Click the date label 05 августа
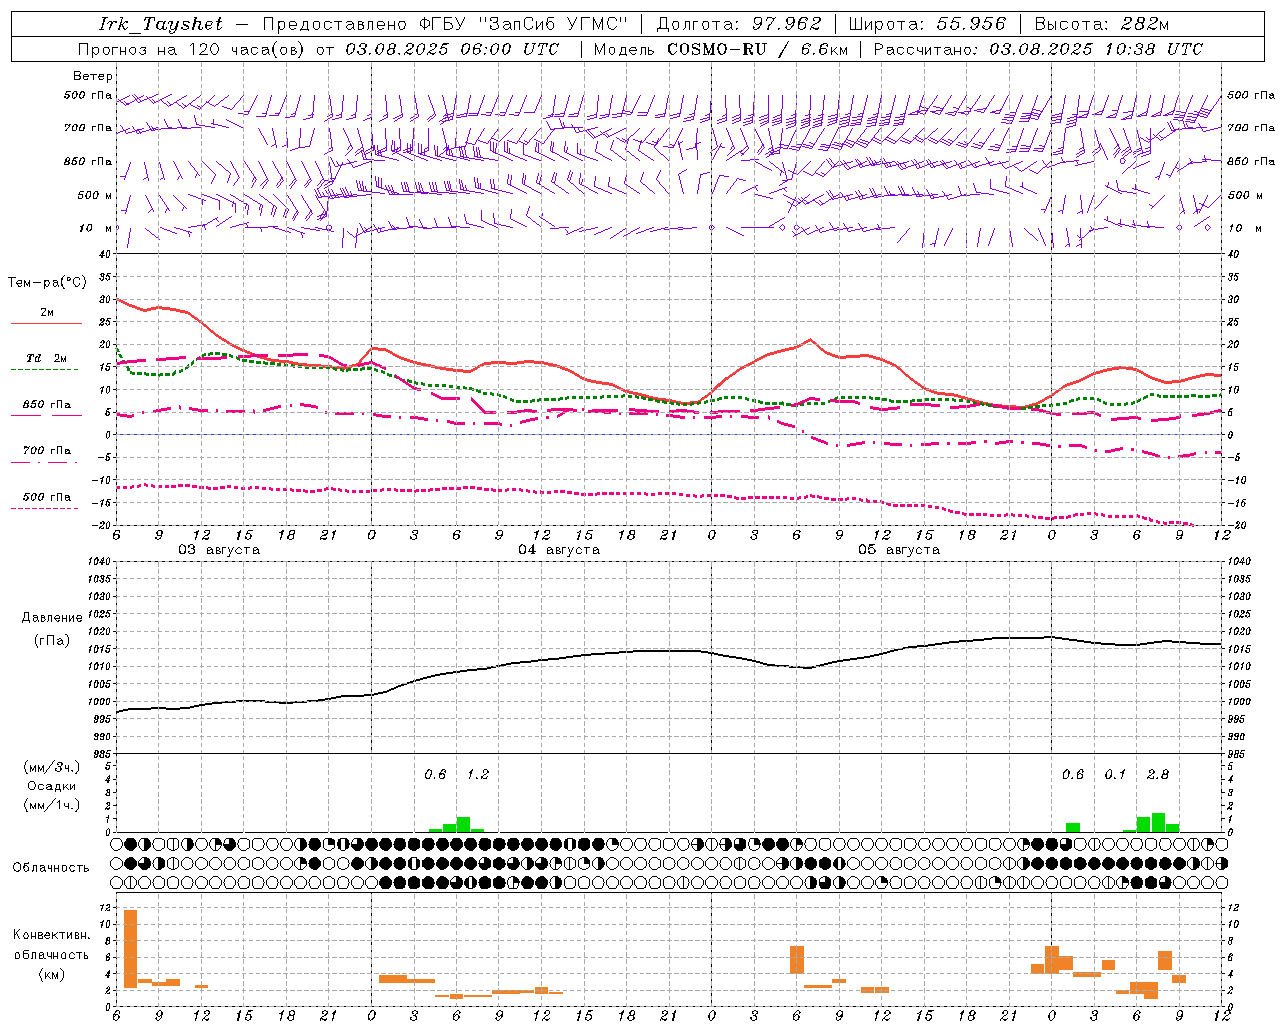Screen dimensions: 1280x1024 coord(899,550)
